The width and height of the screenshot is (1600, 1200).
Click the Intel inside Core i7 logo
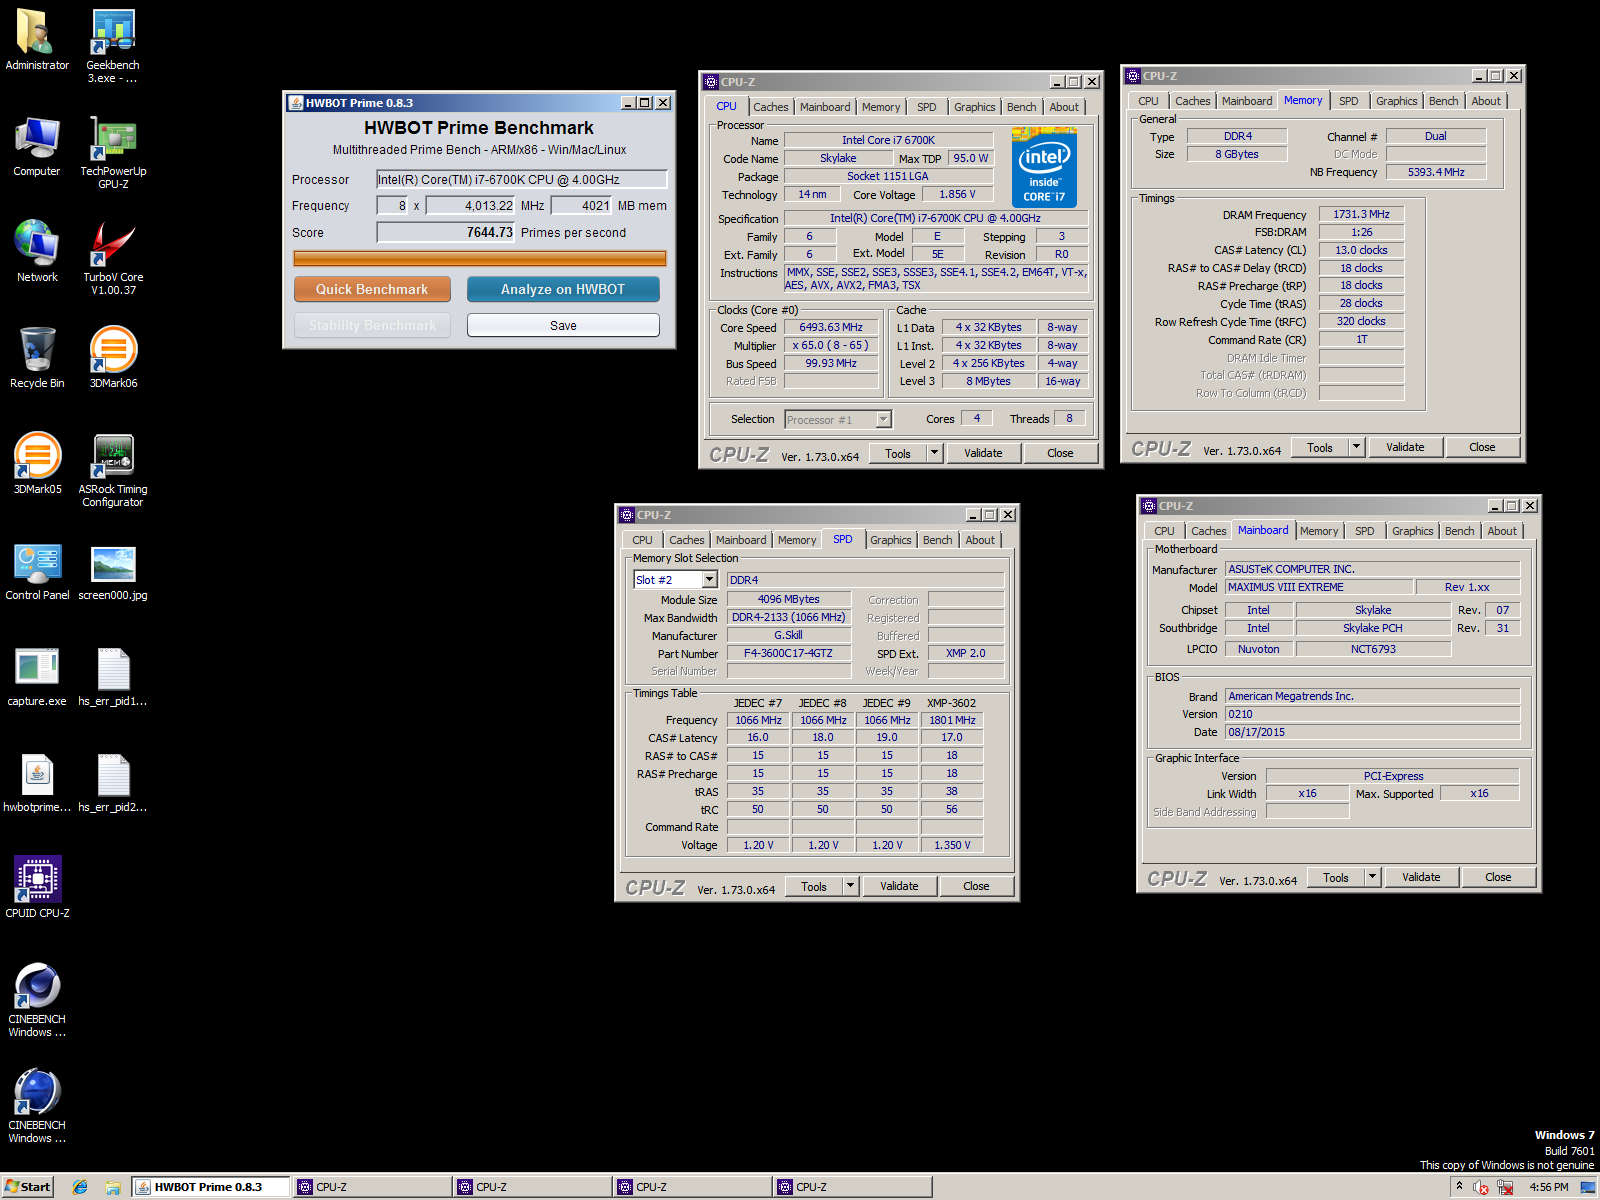pyautogui.click(x=1044, y=167)
